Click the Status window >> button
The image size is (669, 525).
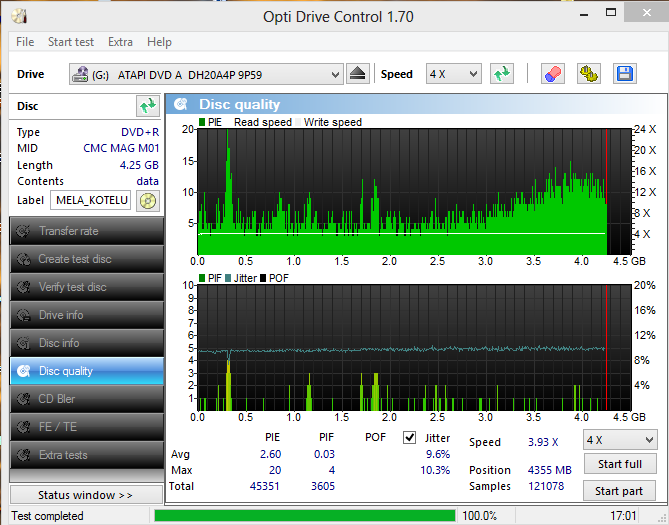(86, 495)
